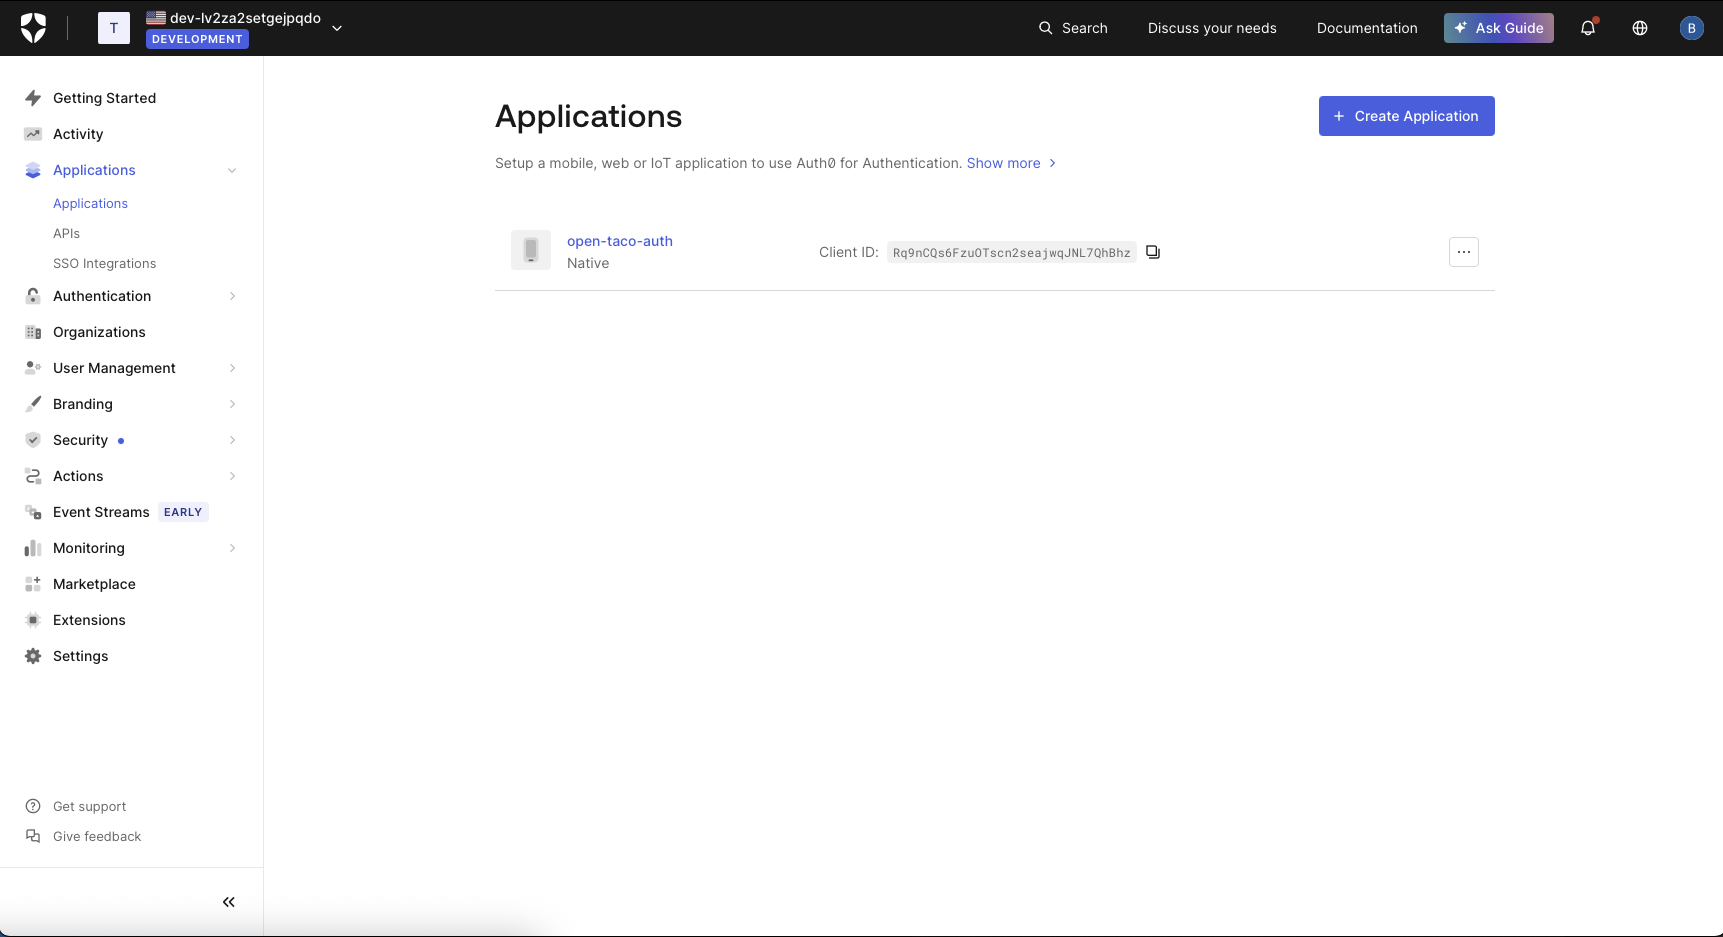Expand the User Management submenu chevron
The height and width of the screenshot is (937, 1723).
point(232,368)
